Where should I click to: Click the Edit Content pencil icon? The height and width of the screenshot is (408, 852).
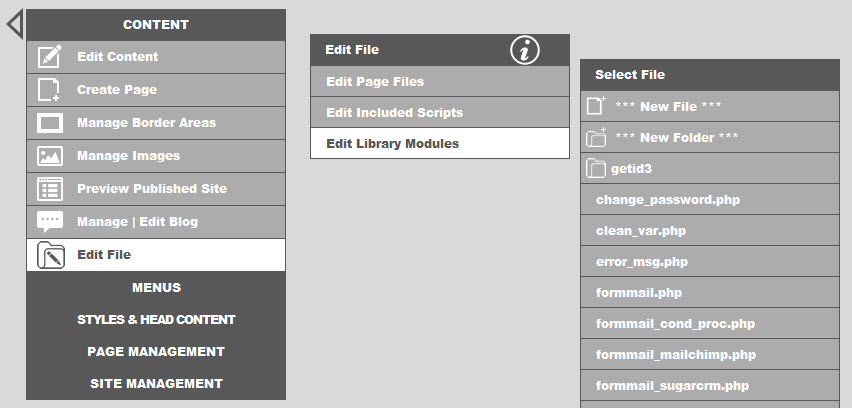tap(49, 57)
